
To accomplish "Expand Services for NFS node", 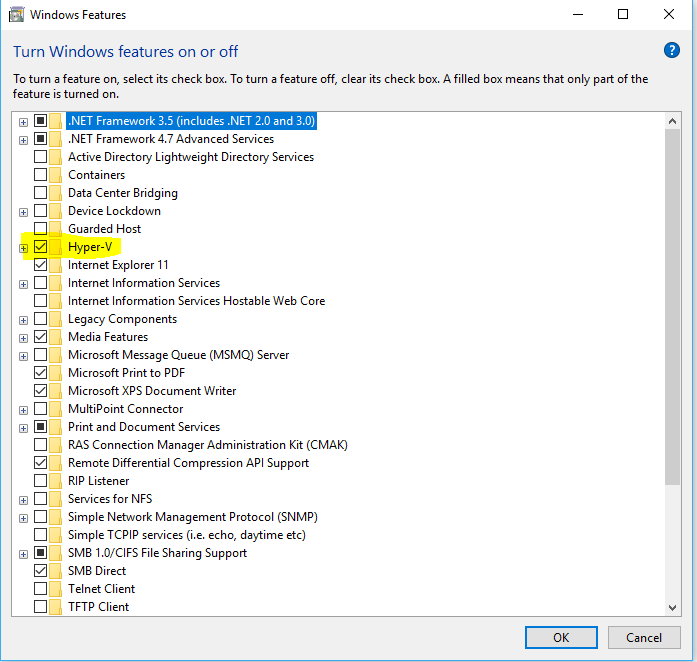I will (x=24, y=501).
